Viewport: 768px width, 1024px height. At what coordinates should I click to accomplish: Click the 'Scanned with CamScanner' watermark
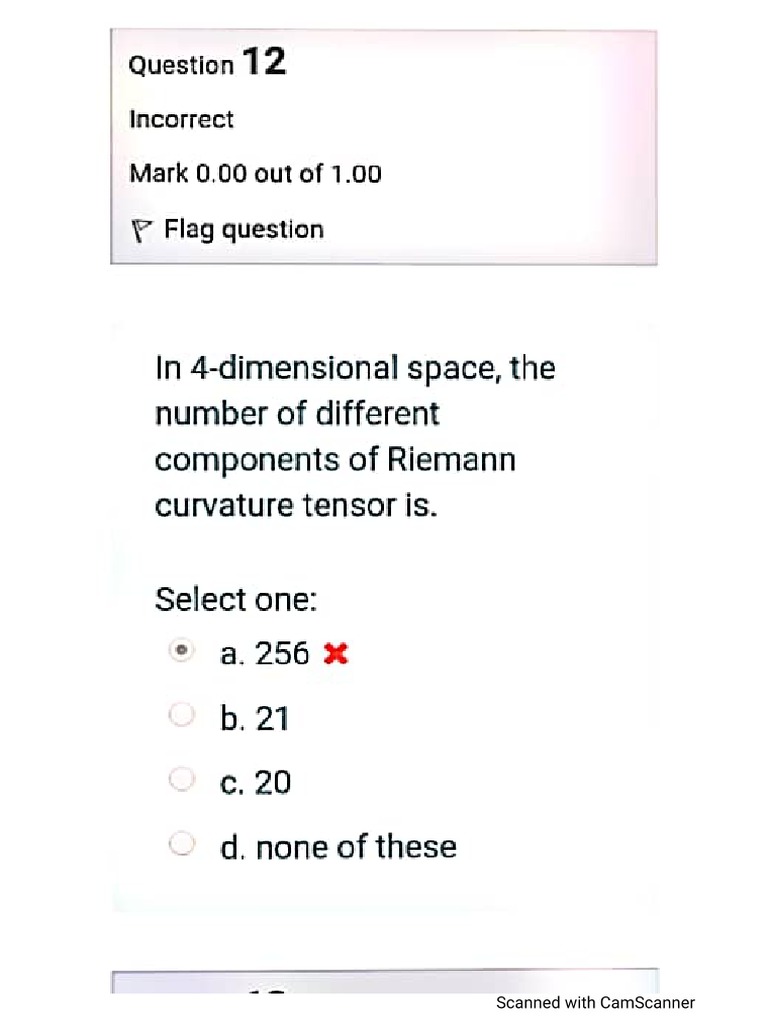[595, 1002]
